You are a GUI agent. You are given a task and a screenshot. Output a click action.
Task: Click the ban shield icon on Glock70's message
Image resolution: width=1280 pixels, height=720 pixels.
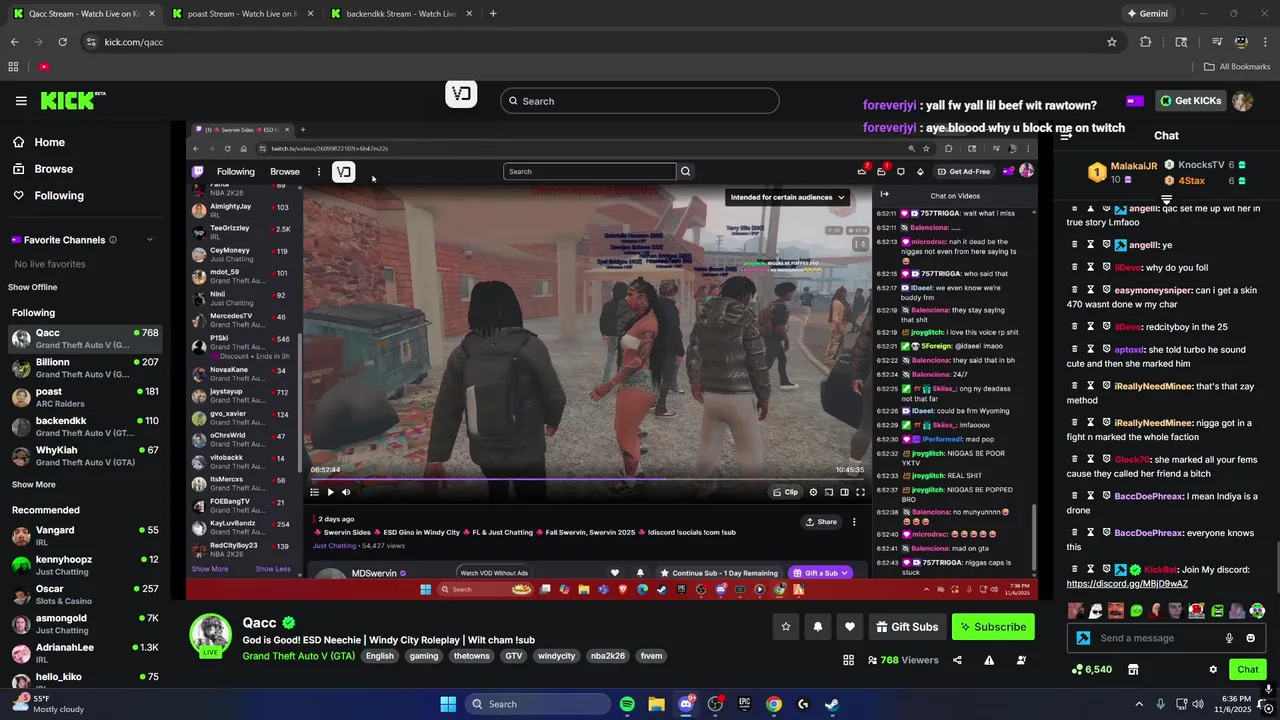click(1107, 459)
